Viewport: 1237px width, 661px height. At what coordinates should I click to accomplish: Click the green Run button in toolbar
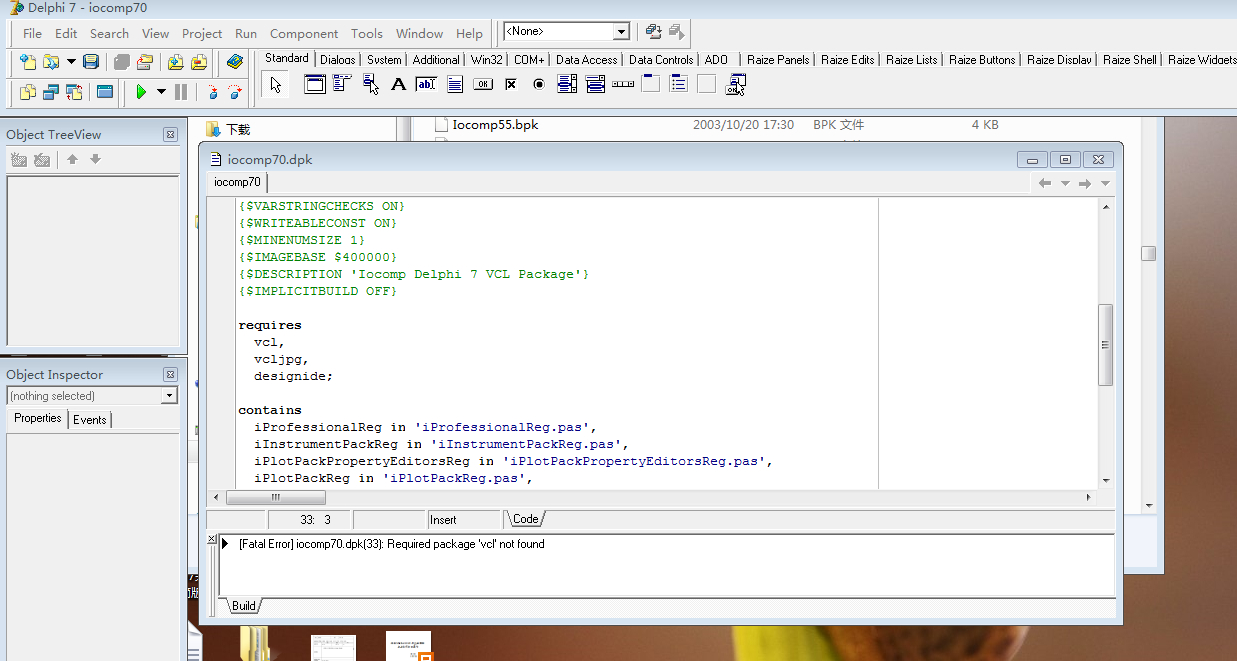pos(141,92)
